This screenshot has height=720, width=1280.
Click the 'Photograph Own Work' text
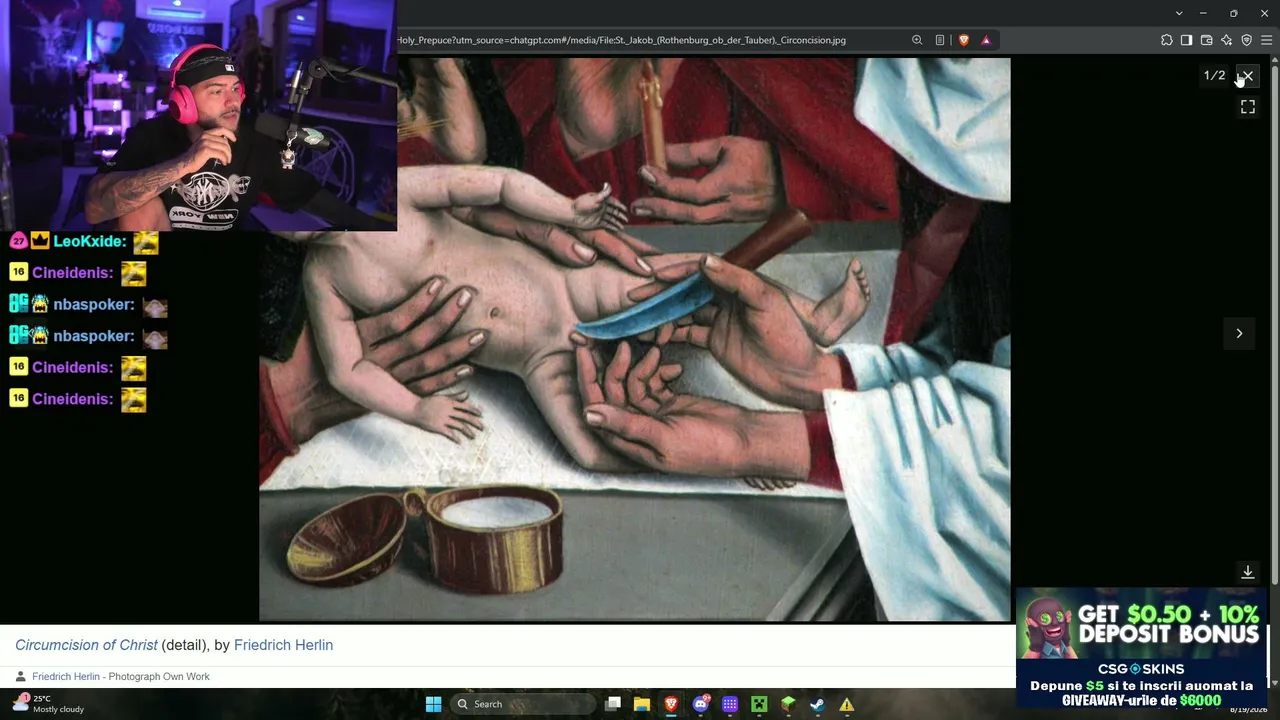coord(159,677)
